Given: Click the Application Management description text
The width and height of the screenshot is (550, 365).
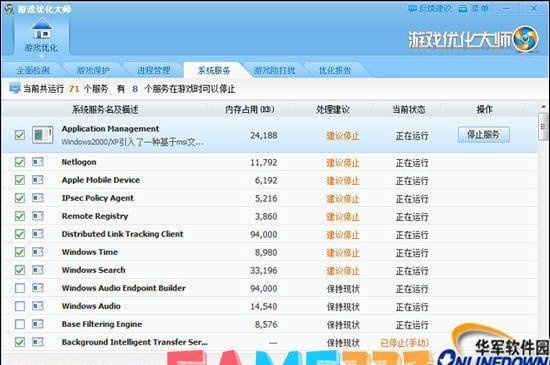Looking at the screenshot, I should point(132,142).
